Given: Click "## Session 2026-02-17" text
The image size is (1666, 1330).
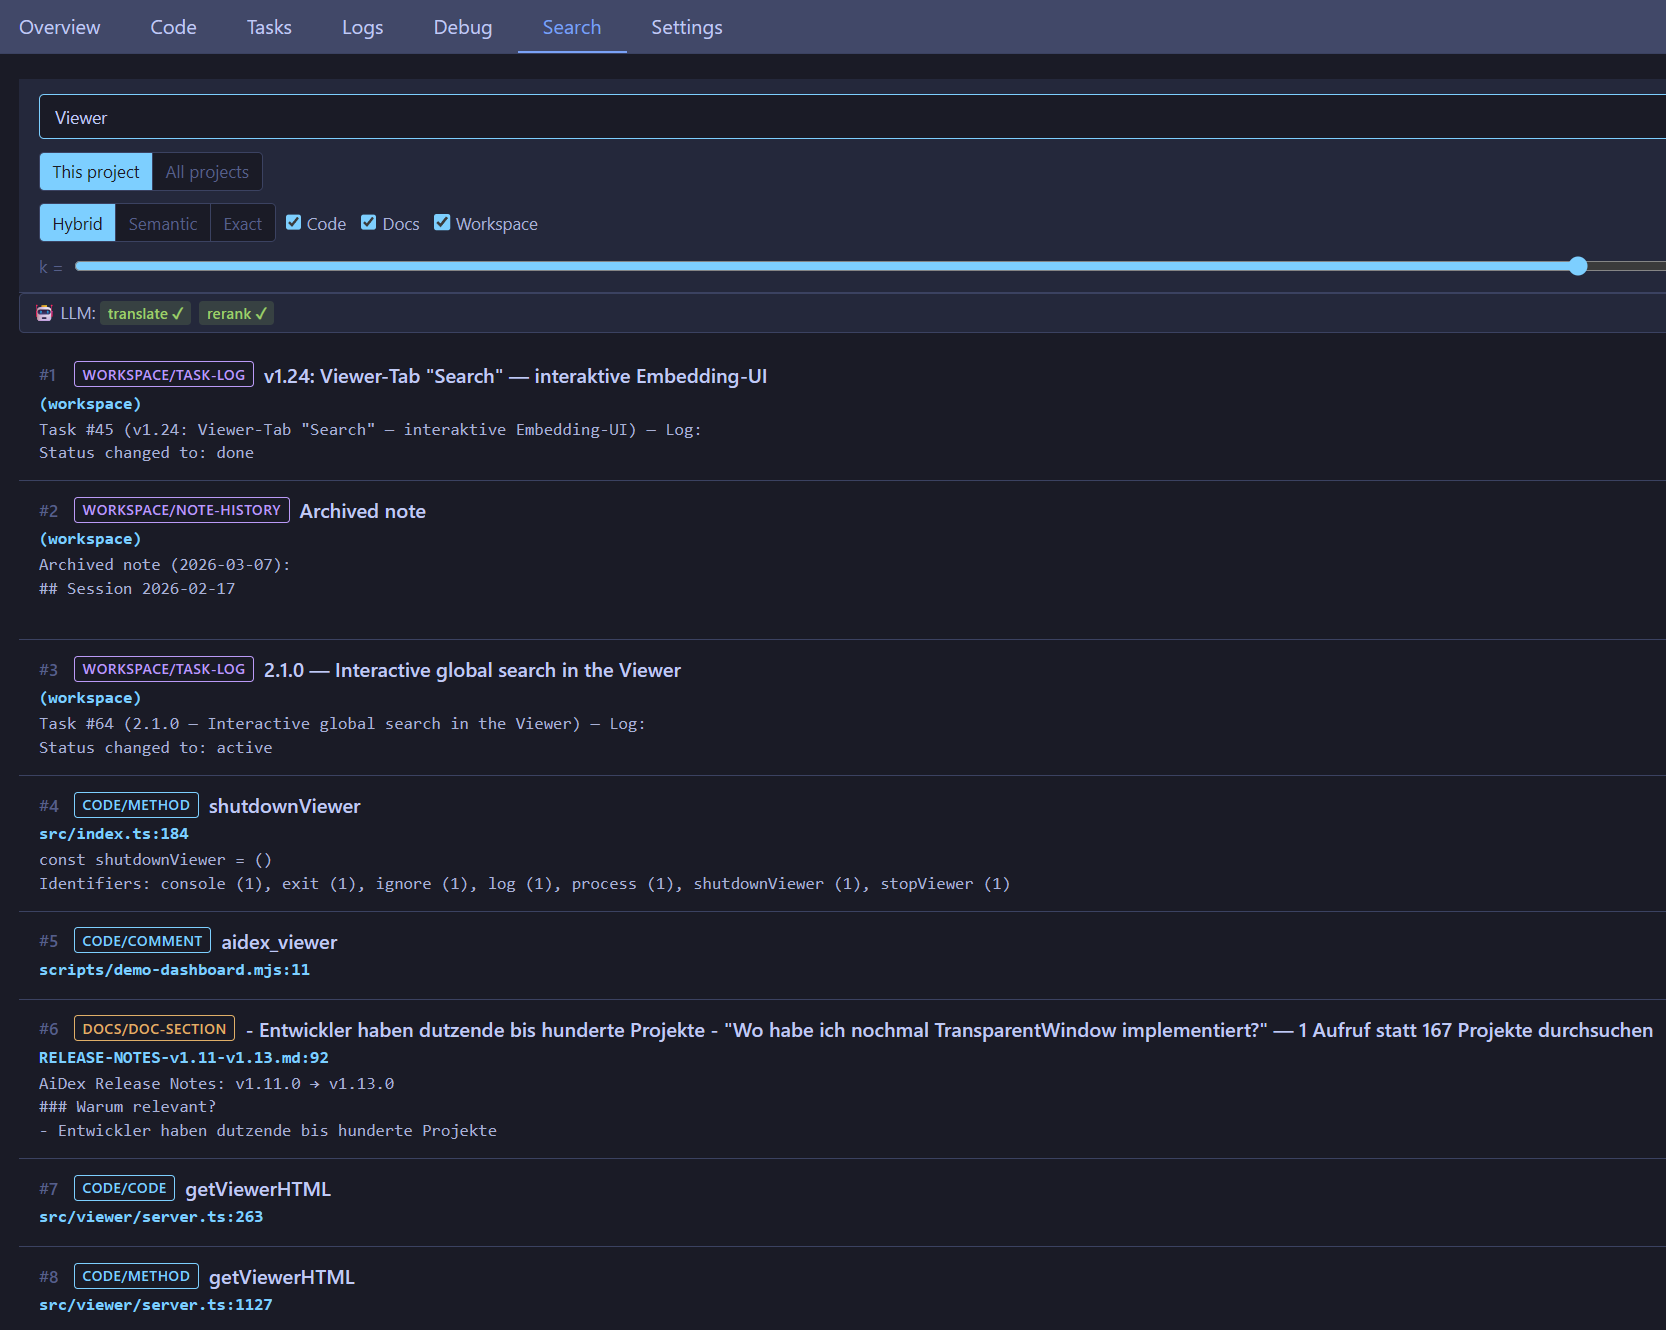Looking at the screenshot, I should 137,589.
